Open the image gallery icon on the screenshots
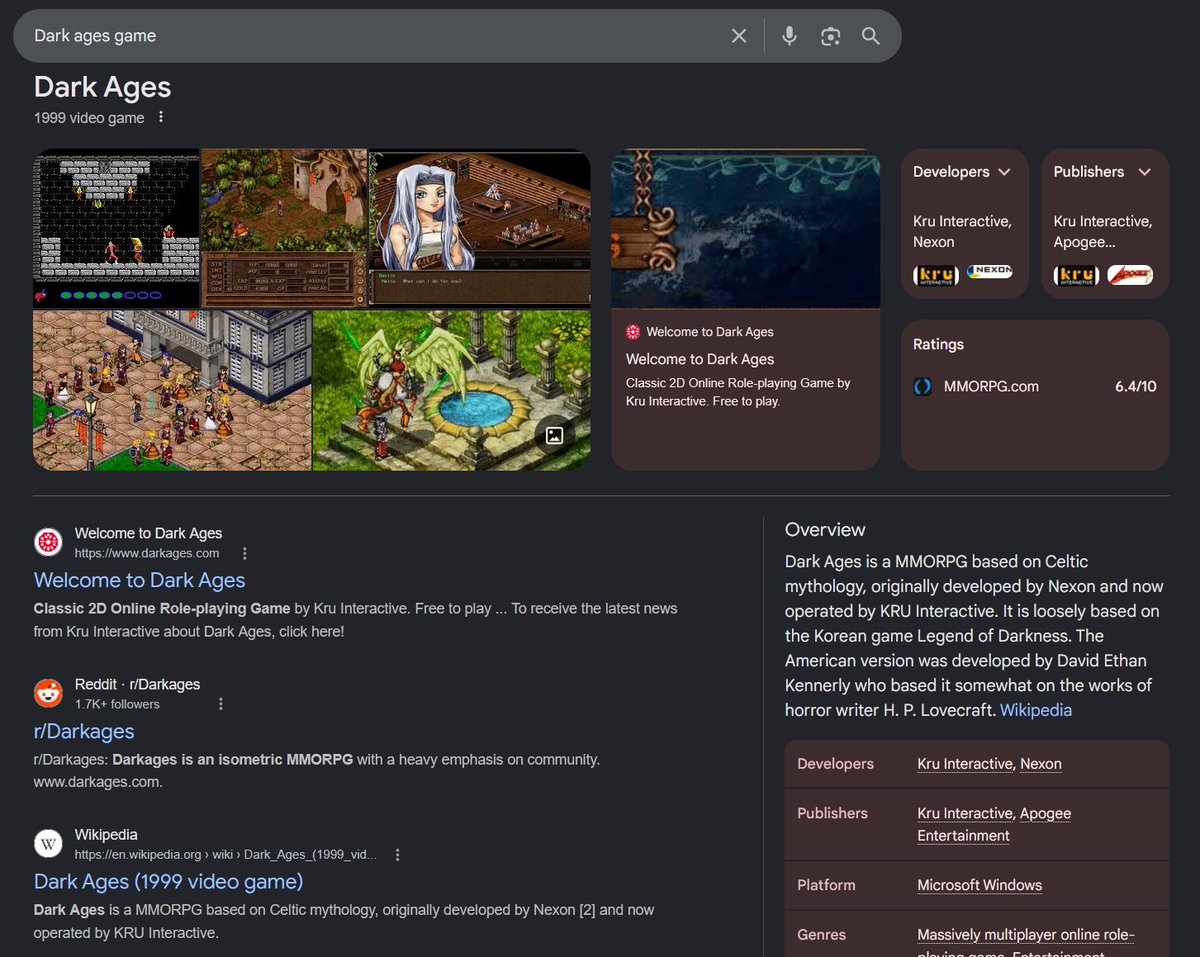This screenshot has height=957, width=1200. pos(555,435)
